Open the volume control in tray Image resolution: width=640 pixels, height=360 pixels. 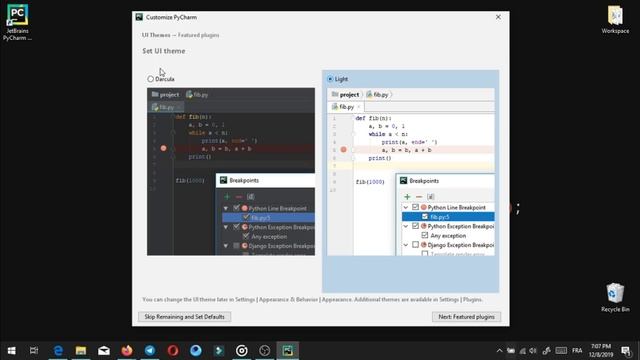(x=533, y=351)
